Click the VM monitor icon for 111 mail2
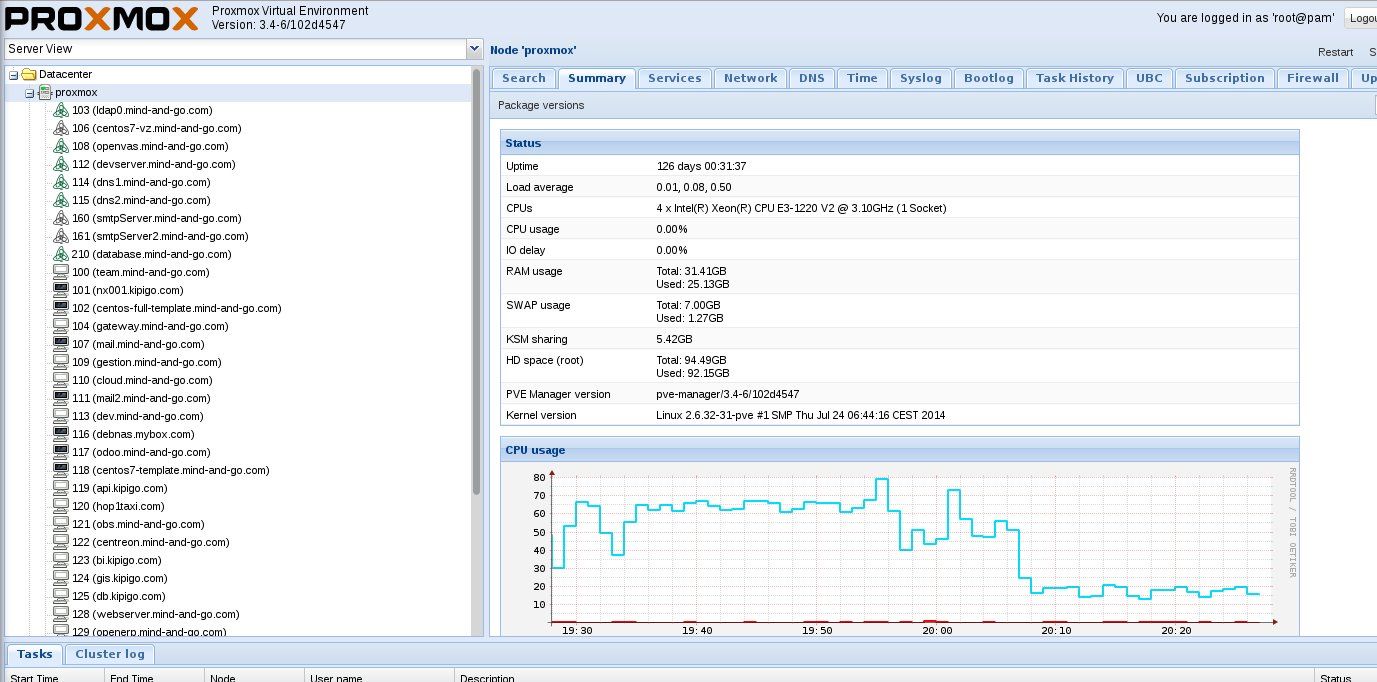The width and height of the screenshot is (1377, 682). (x=60, y=398)
